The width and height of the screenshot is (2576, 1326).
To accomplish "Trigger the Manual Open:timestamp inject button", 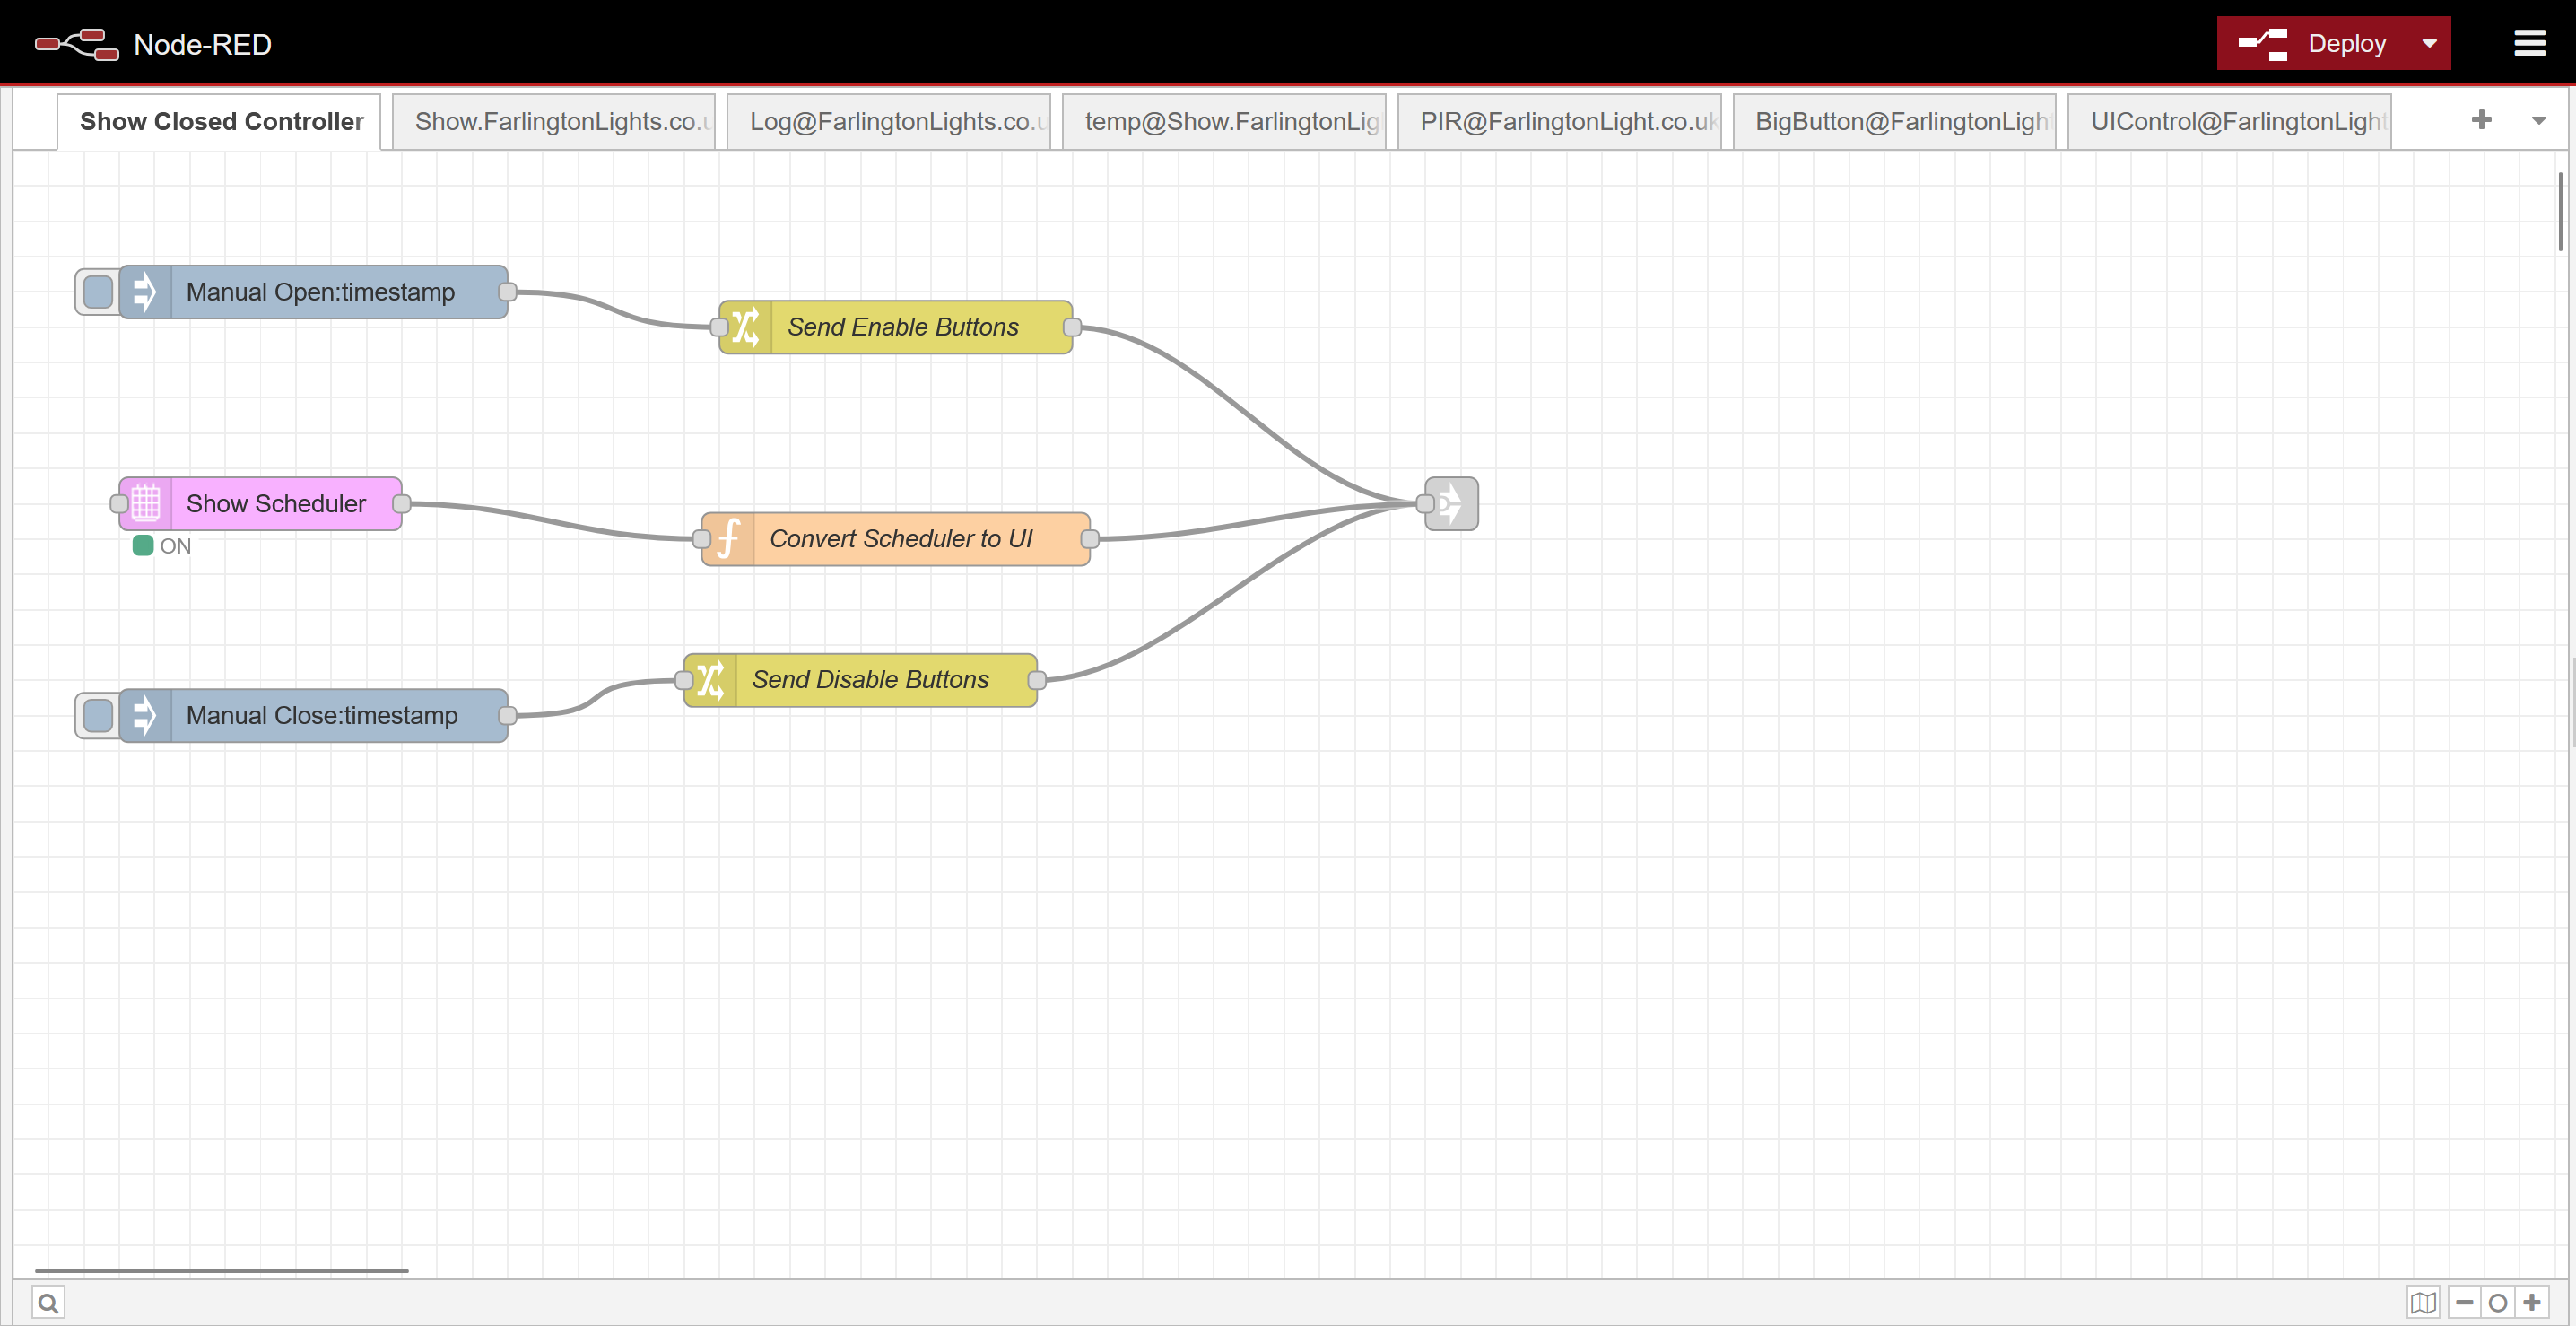I will coord(98,292).
